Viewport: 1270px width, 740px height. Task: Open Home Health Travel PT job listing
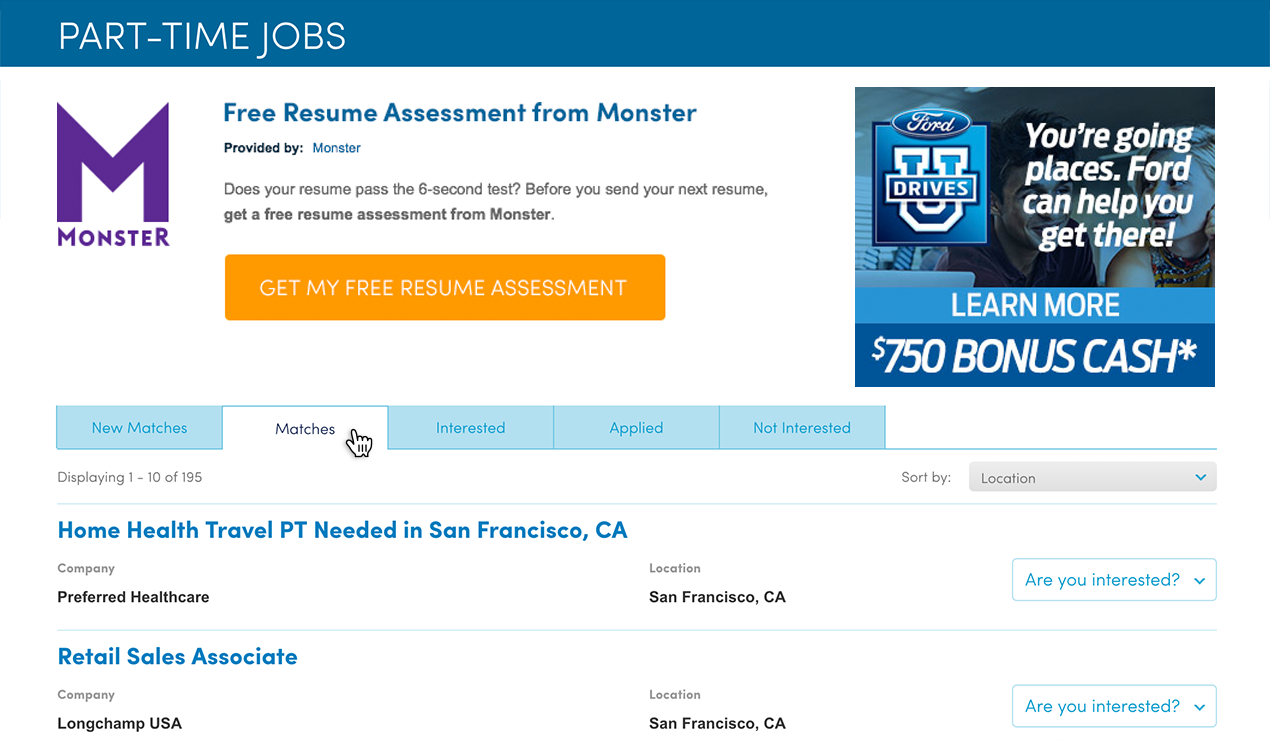click(x=342, y=530)
